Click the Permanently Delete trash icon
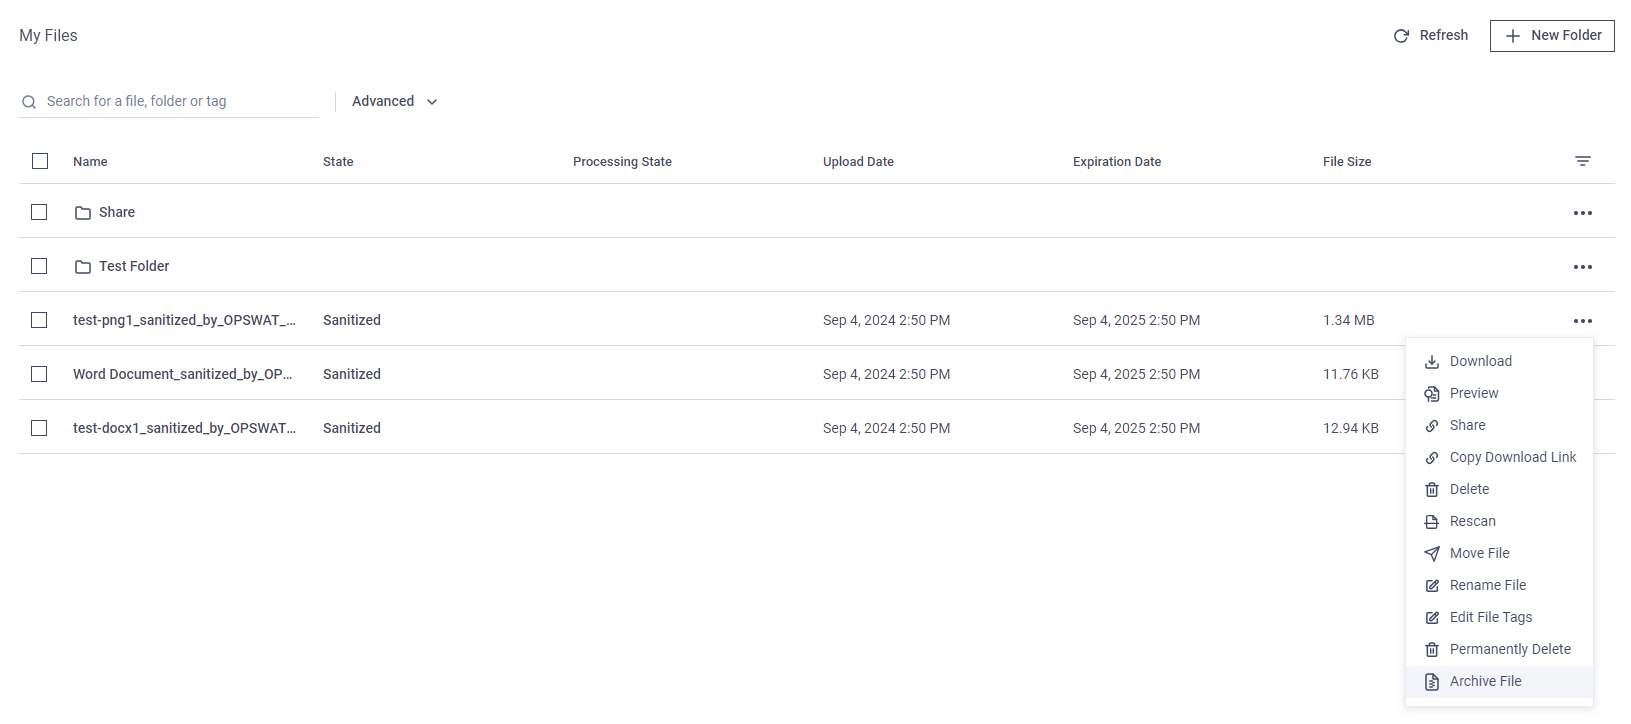The image size is (1631, 724). [x=1432, y=650]
